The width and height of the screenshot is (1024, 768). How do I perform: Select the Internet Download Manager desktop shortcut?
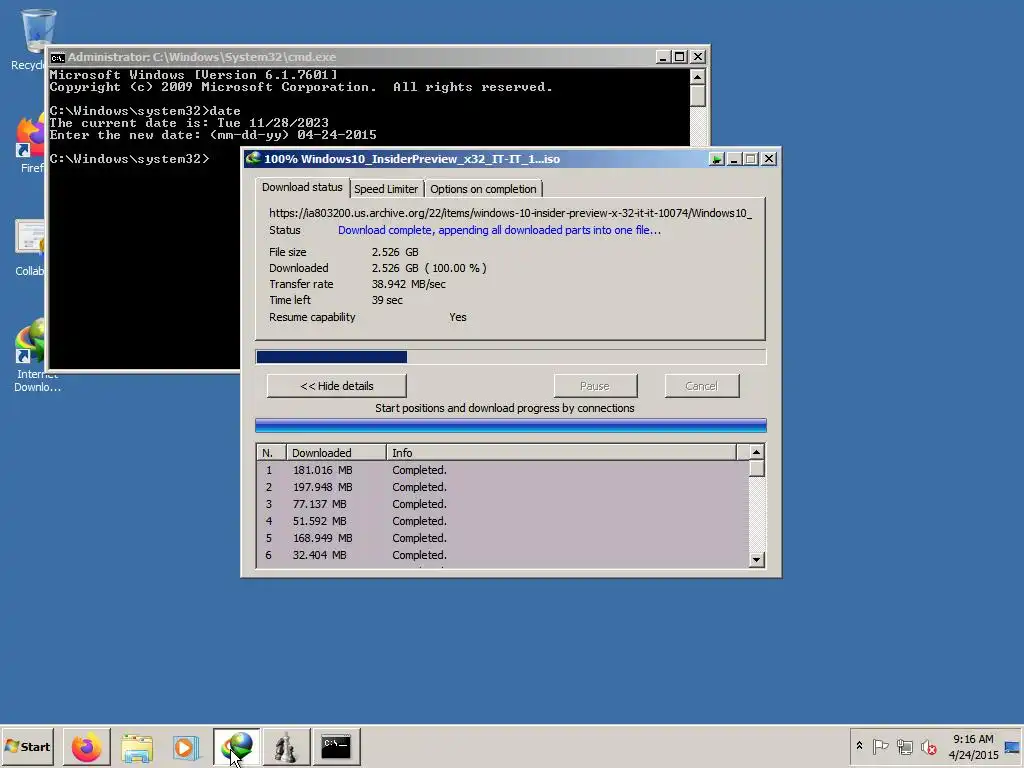[31, 356]
